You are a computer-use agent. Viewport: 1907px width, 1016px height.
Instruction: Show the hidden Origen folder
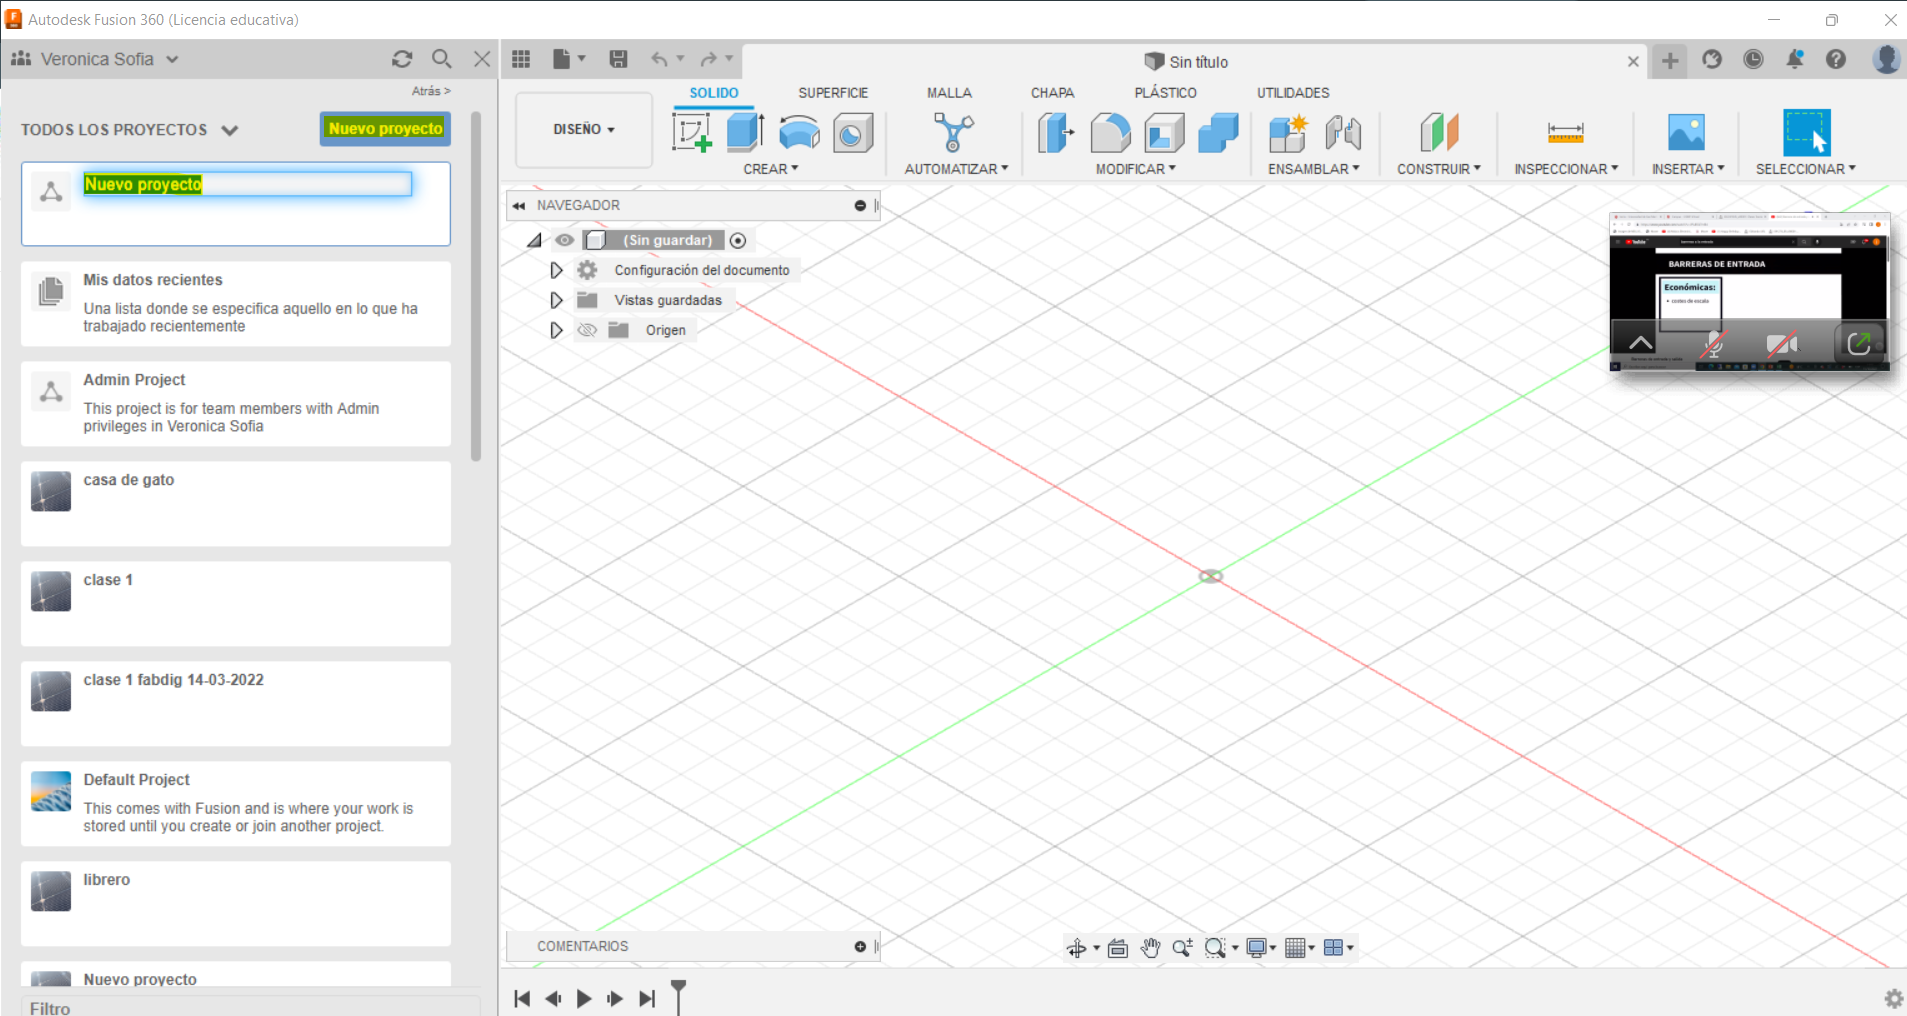[587, 330]
